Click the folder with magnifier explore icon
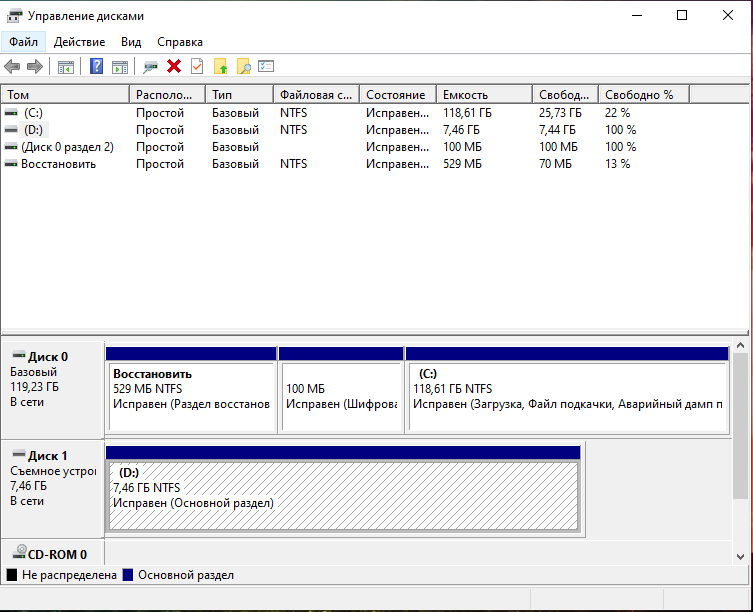 point(243,66)
